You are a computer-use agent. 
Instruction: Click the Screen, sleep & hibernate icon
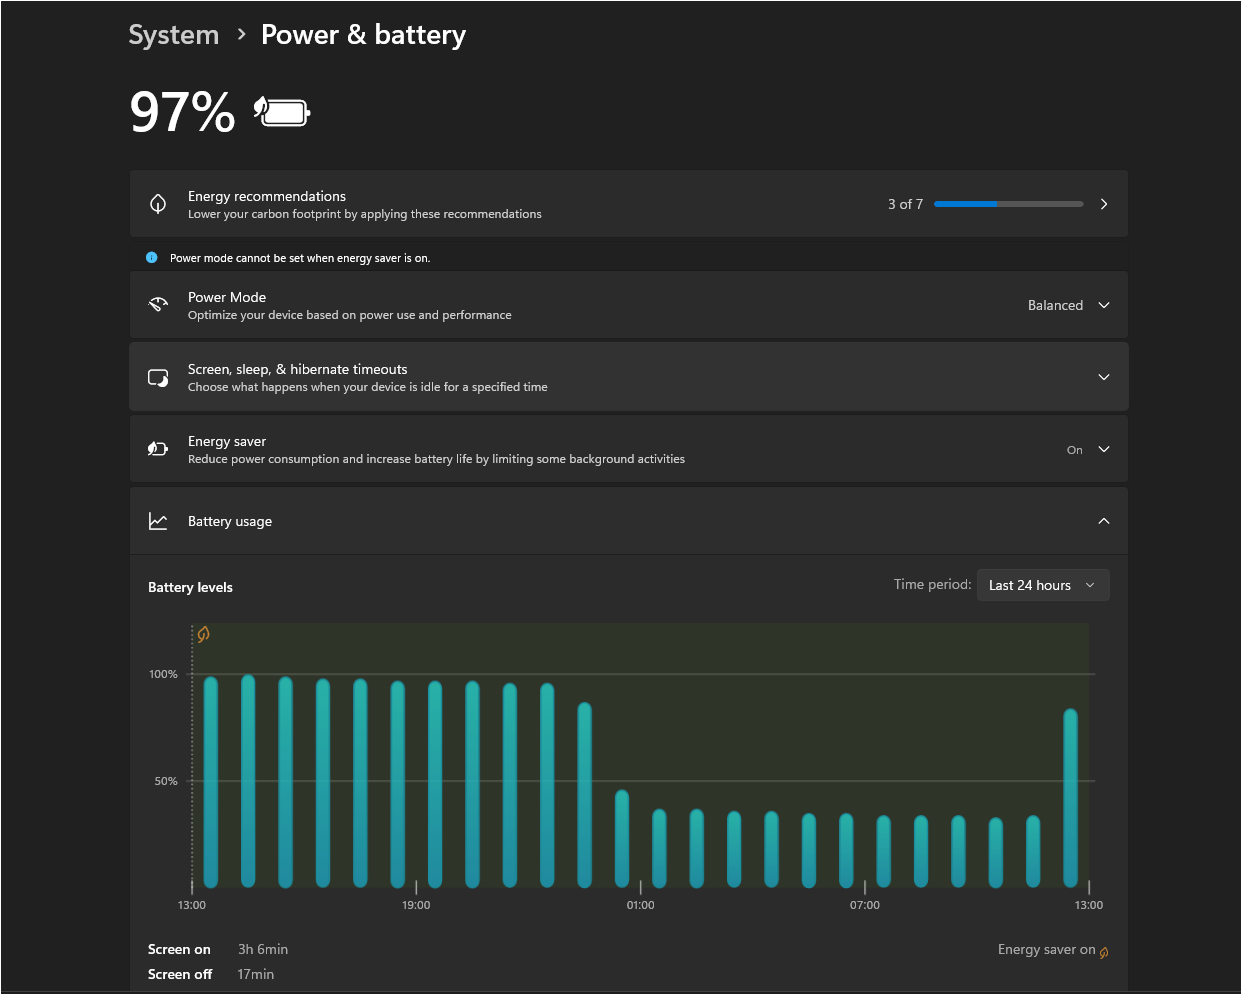[158, 377]
